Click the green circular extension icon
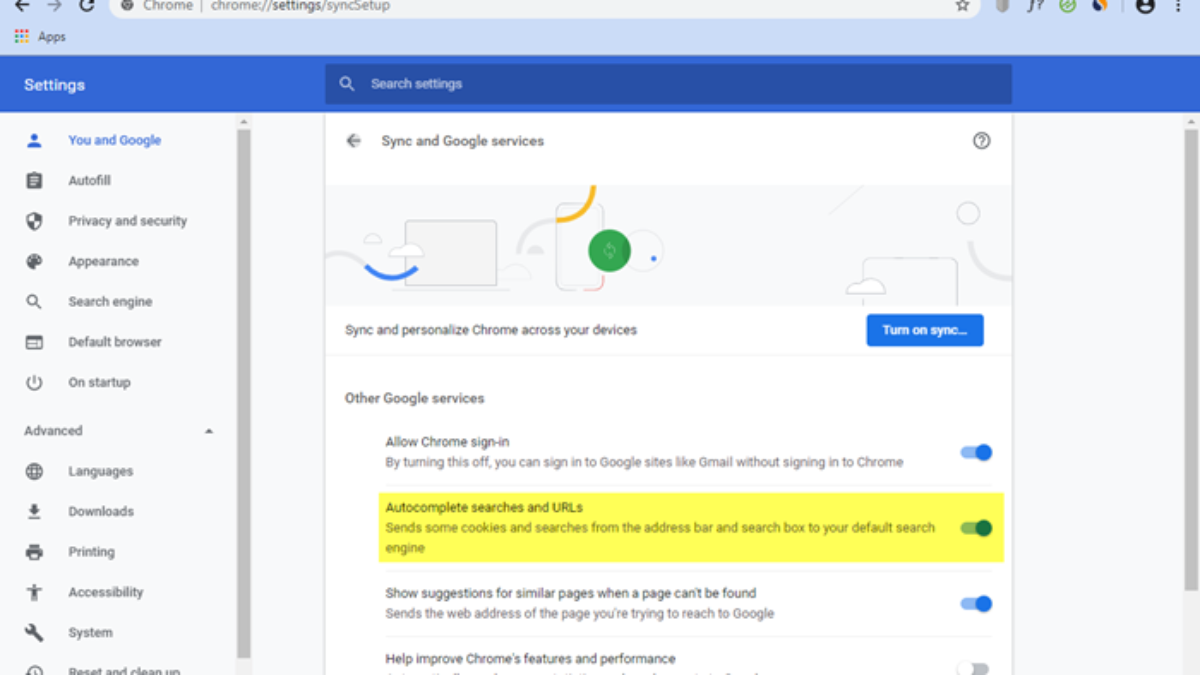The image size is (1200, 675). (1067, 6)
